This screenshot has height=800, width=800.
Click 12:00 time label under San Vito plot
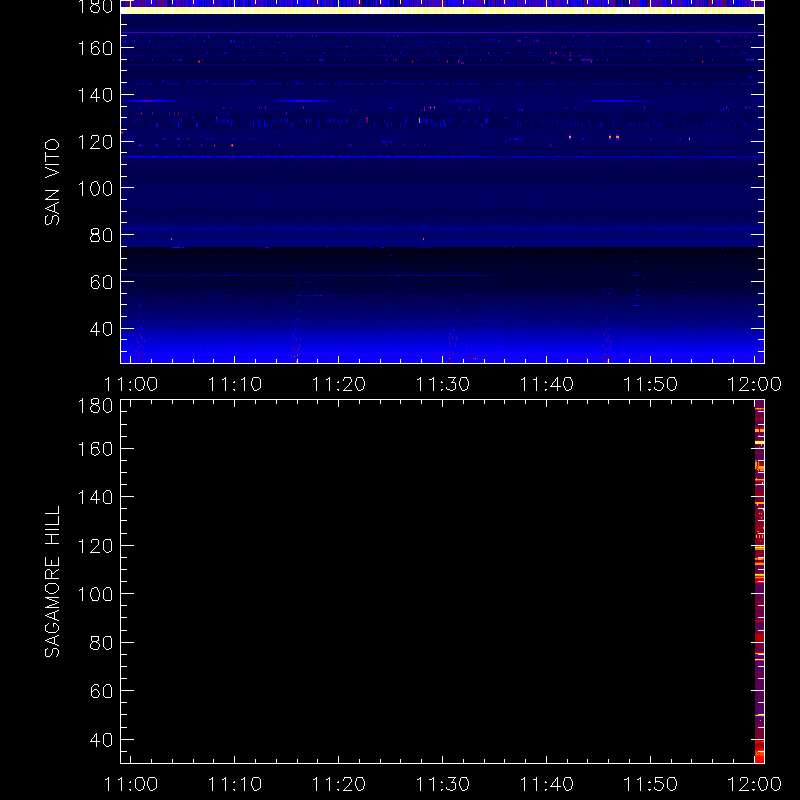[755, 384]
